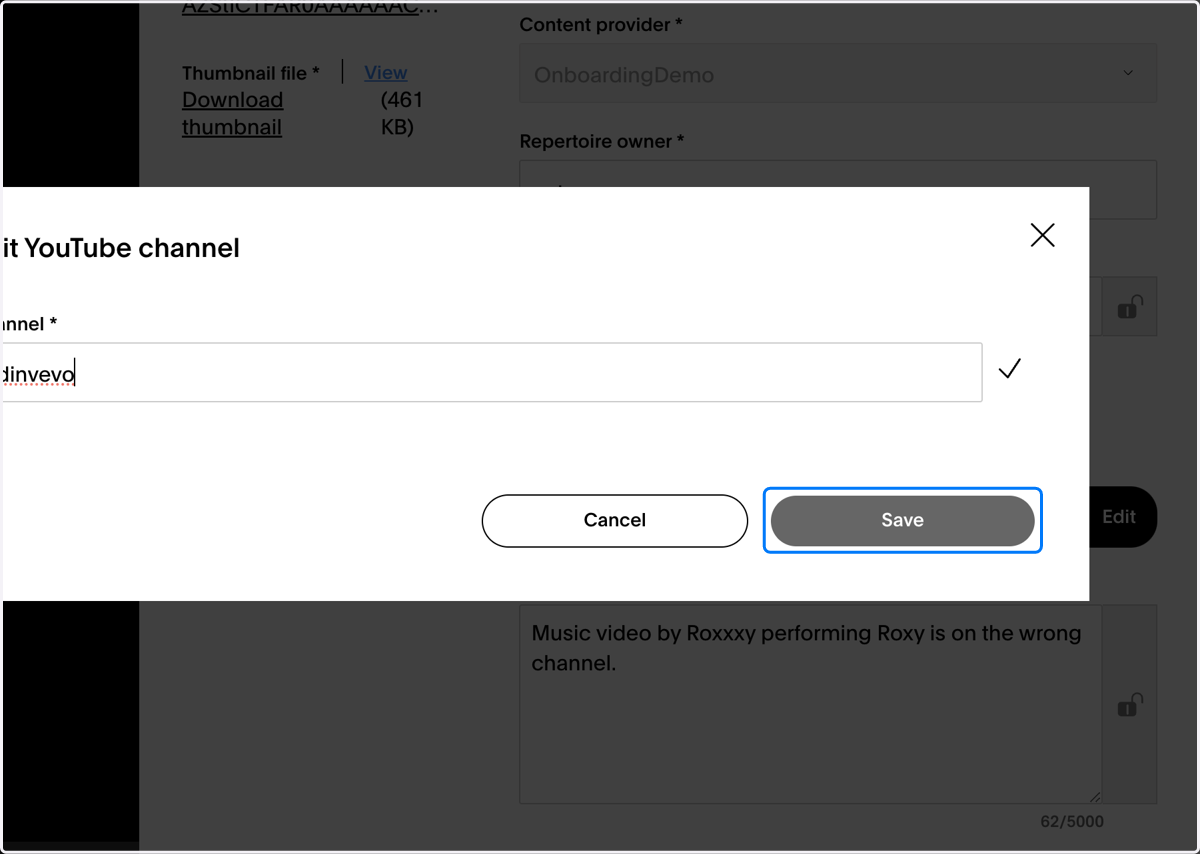Click the checkmark icon beside the channel field
Screen dimensions: 1200x854
click(x=1010, y=369)
